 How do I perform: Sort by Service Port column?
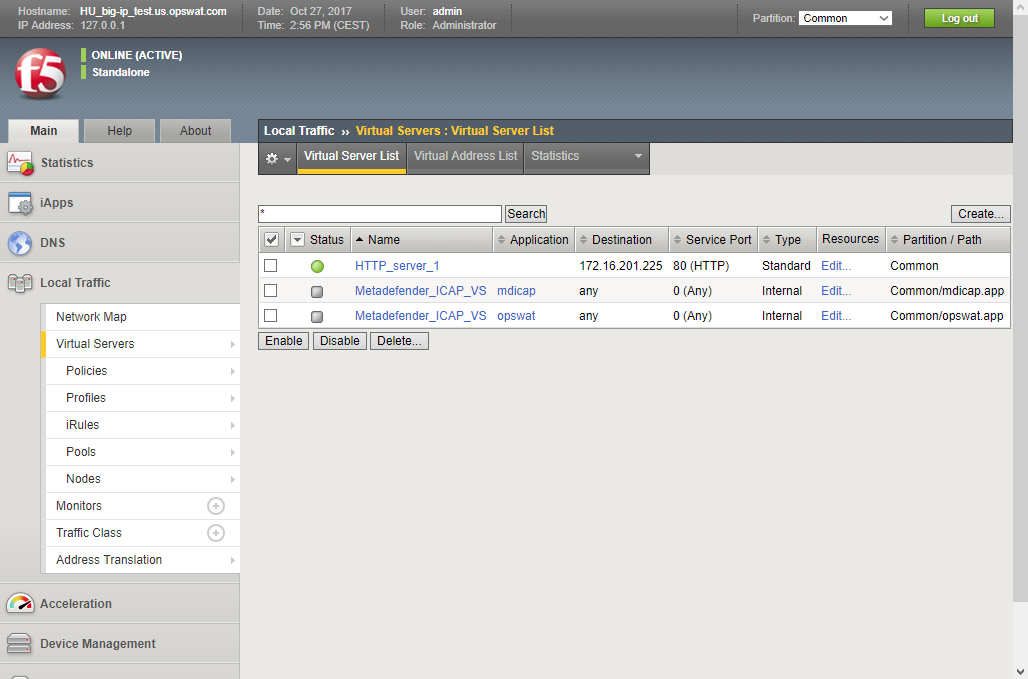pos(678,240)
